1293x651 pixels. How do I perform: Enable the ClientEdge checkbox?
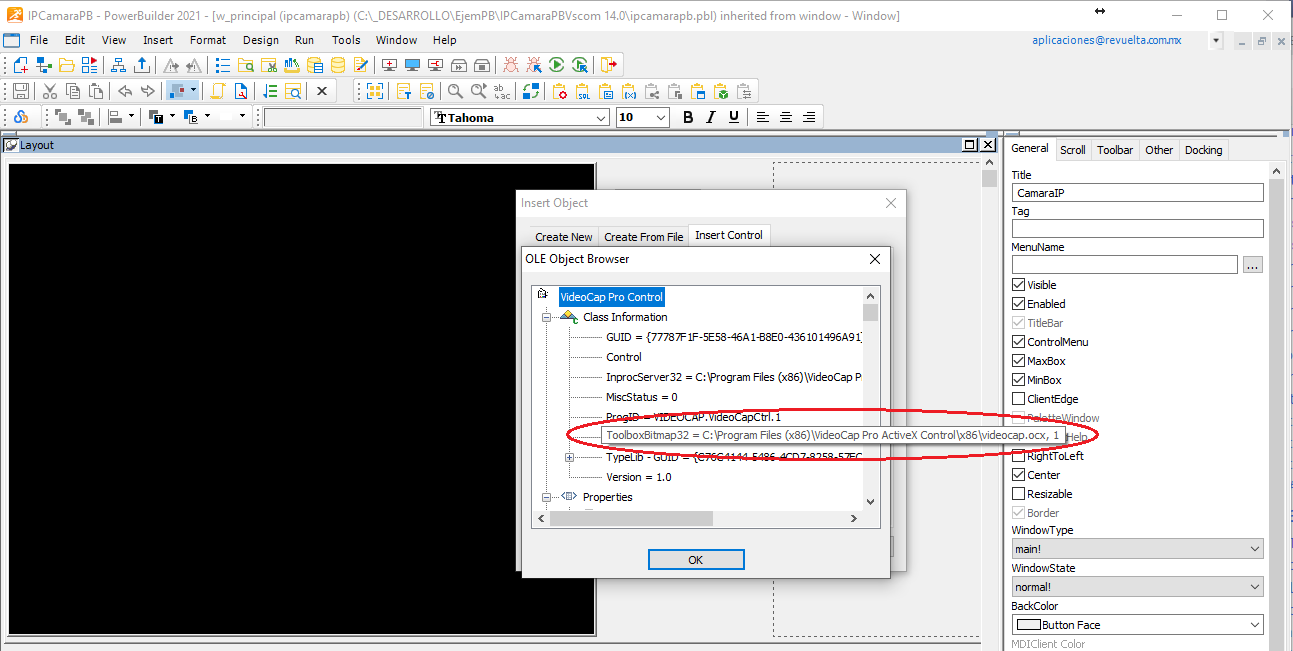click(1019, 399)
